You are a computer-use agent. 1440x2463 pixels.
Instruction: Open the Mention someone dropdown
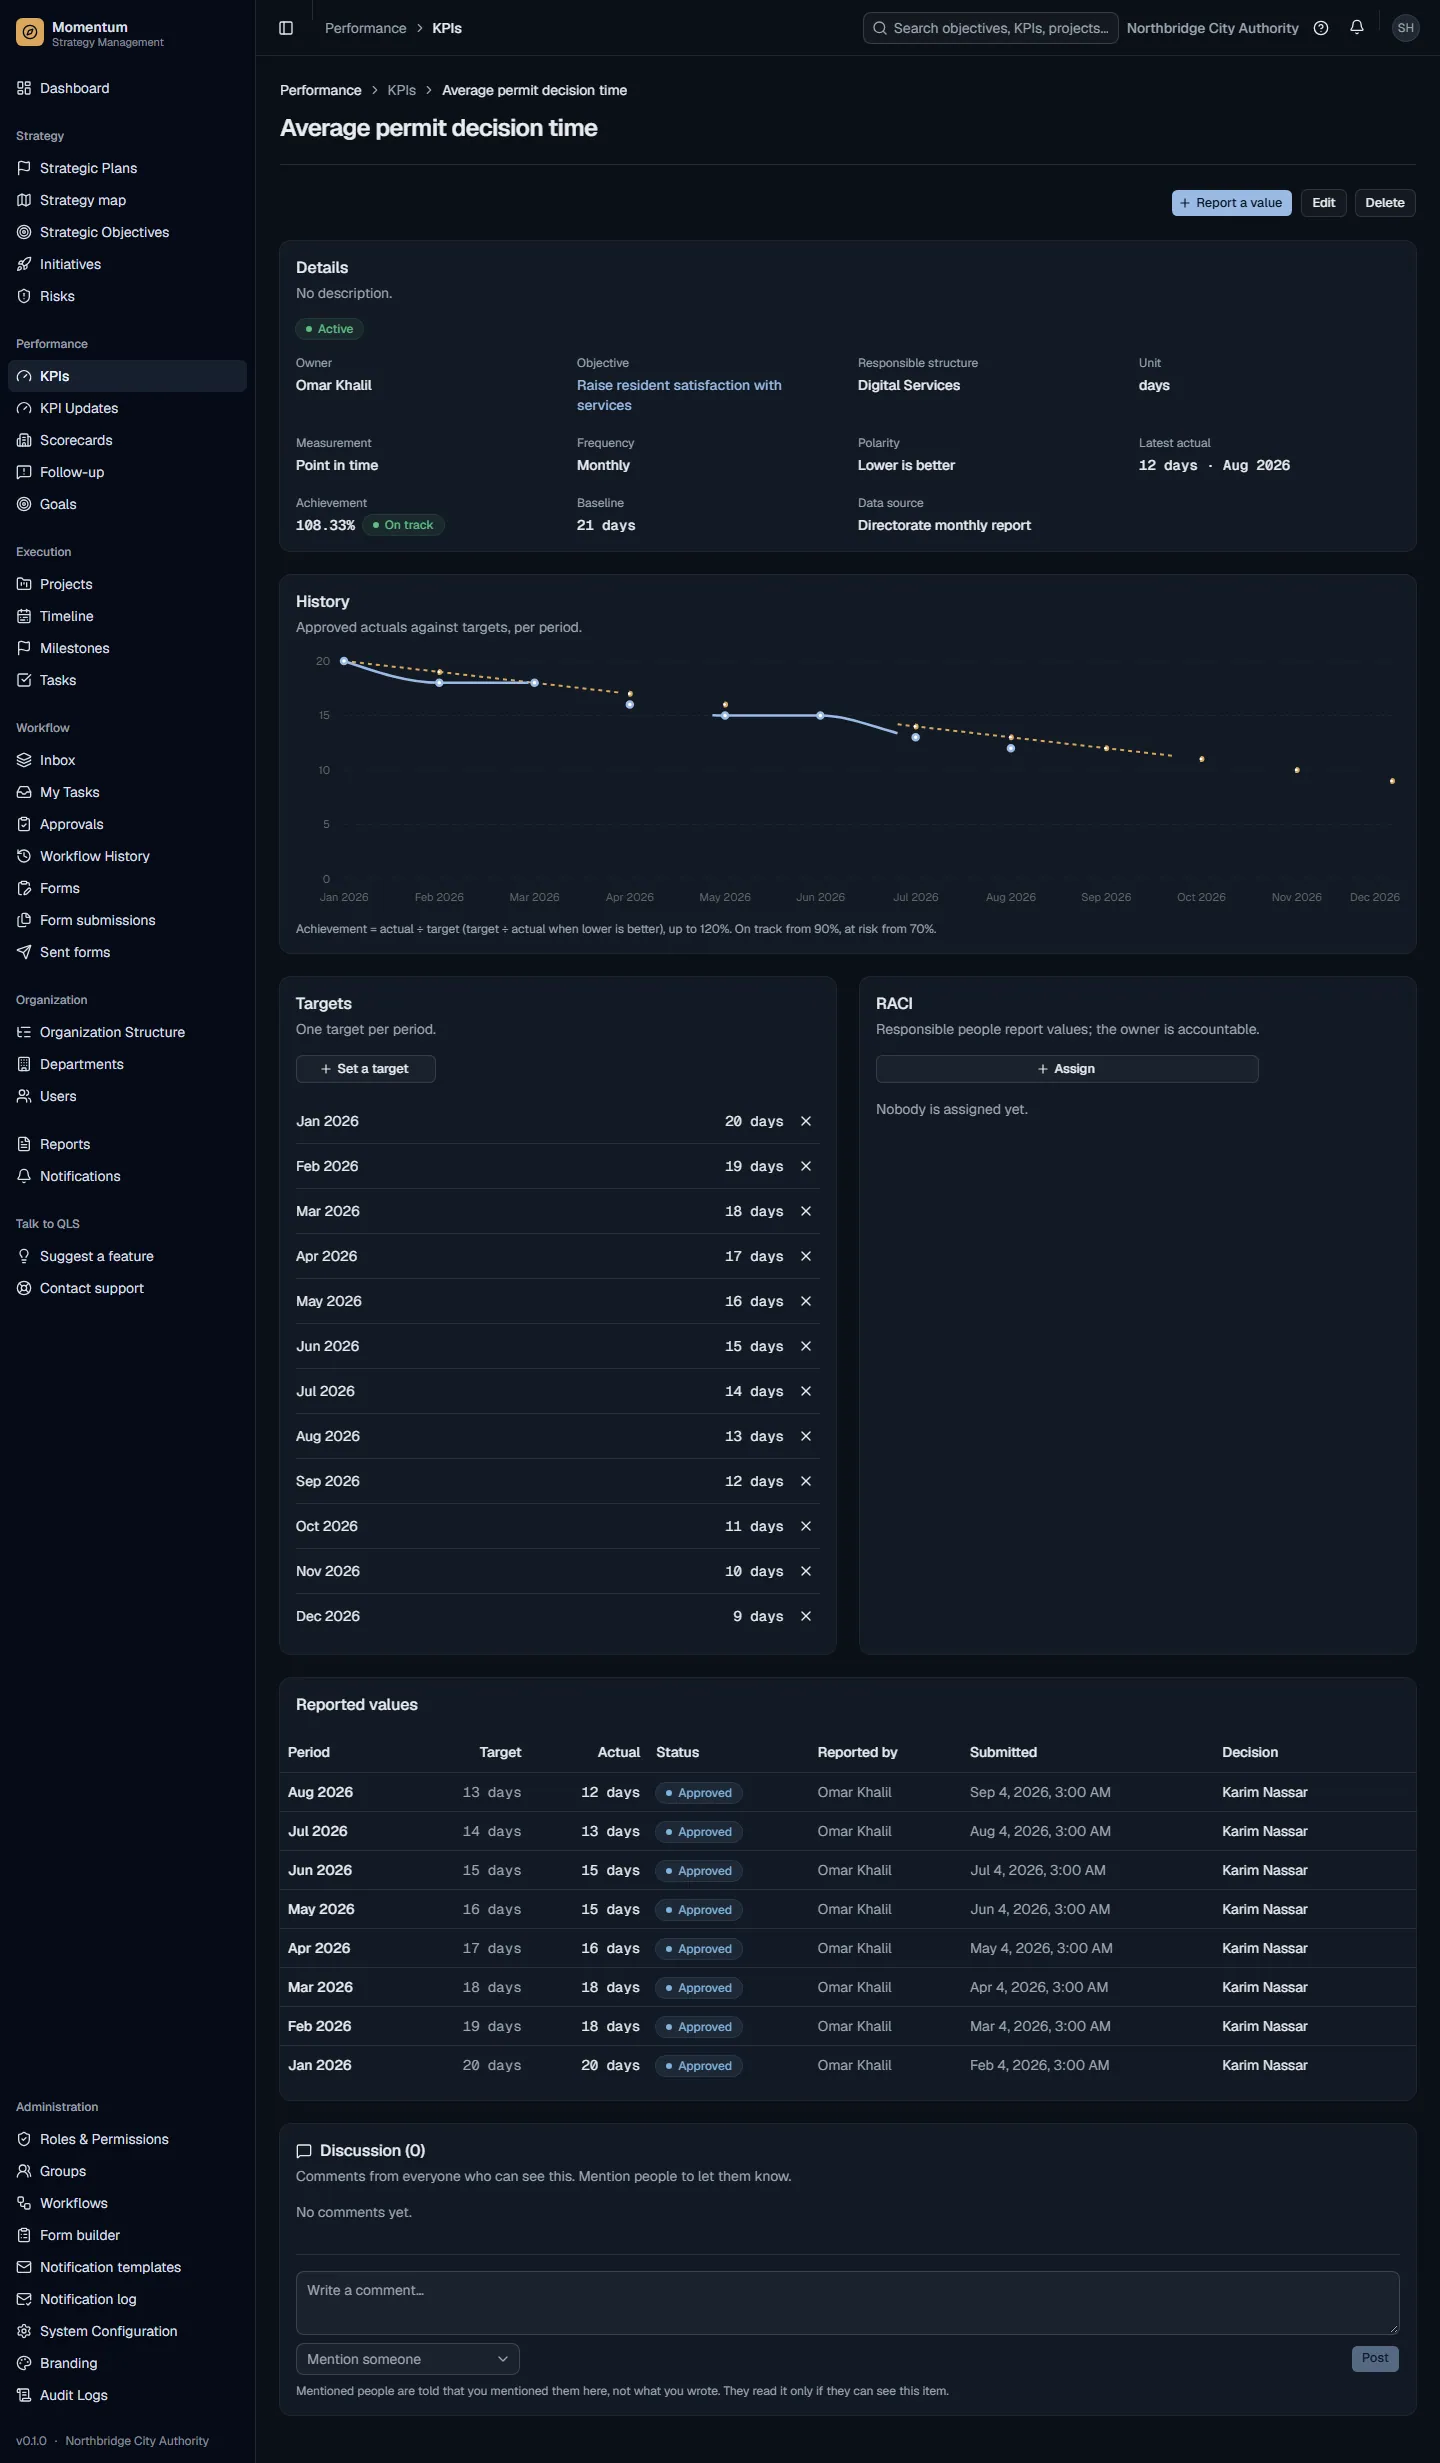408,2359
